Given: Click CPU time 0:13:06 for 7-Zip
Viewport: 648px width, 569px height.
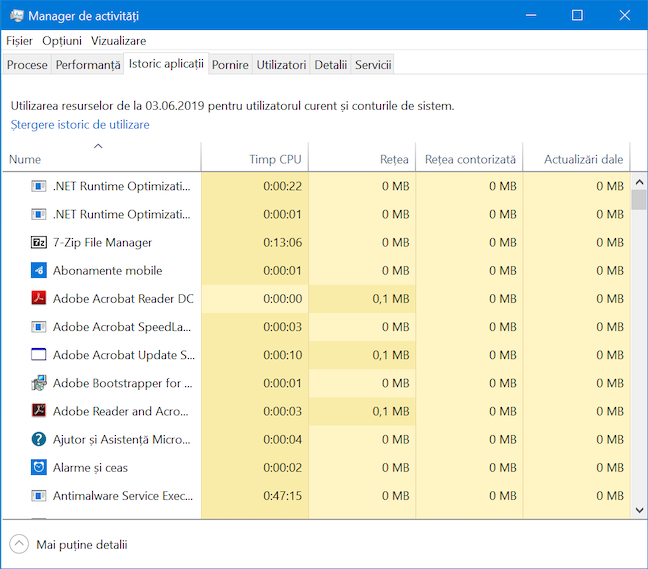Looking at the screenshot, I should (283, 243).
